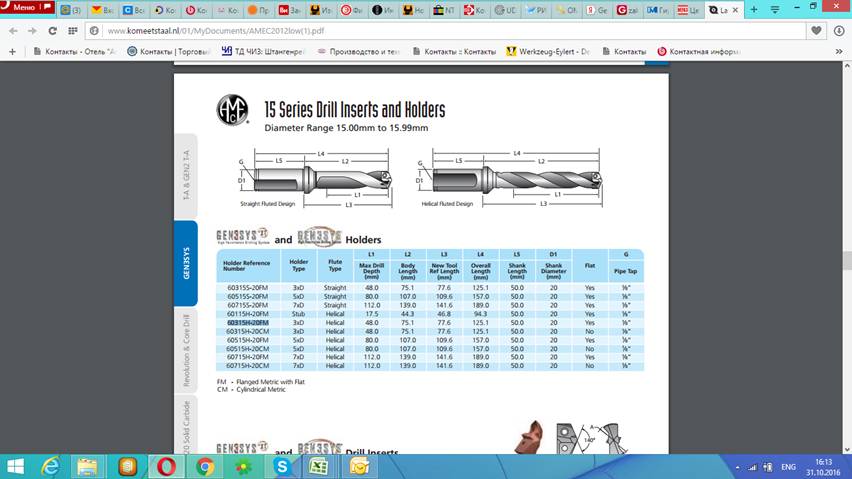Open 'Контакты :: Контакты' bookmark

[x=454, y=52]
